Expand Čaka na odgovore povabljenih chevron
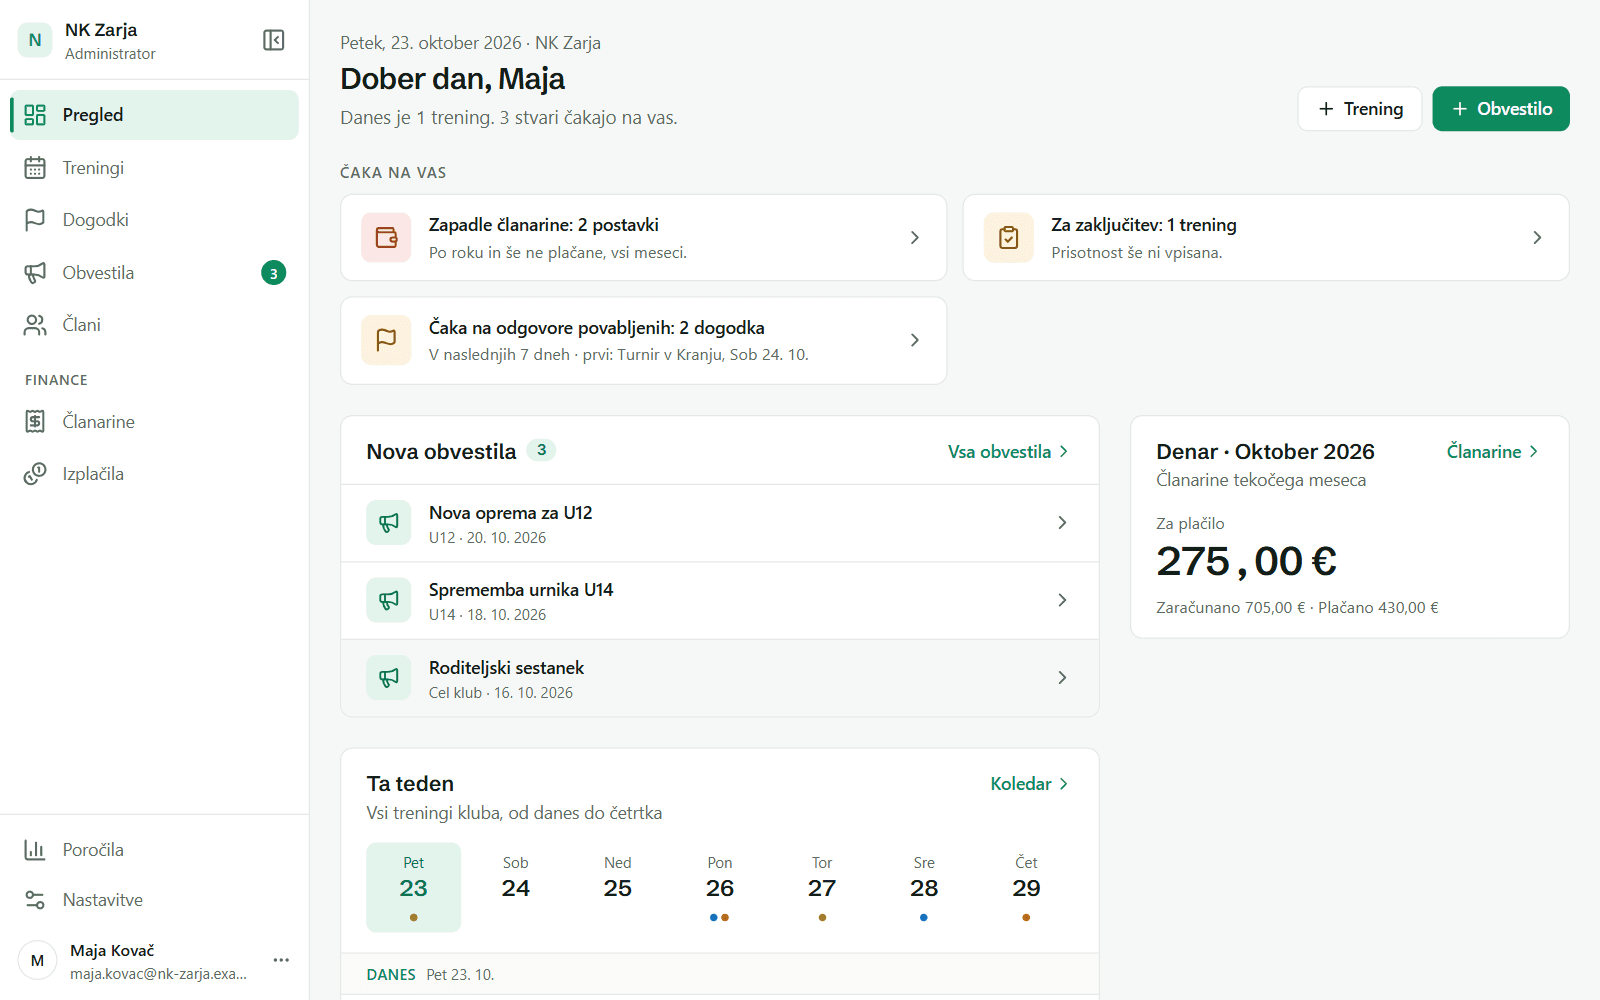 (x=915, y=340)
